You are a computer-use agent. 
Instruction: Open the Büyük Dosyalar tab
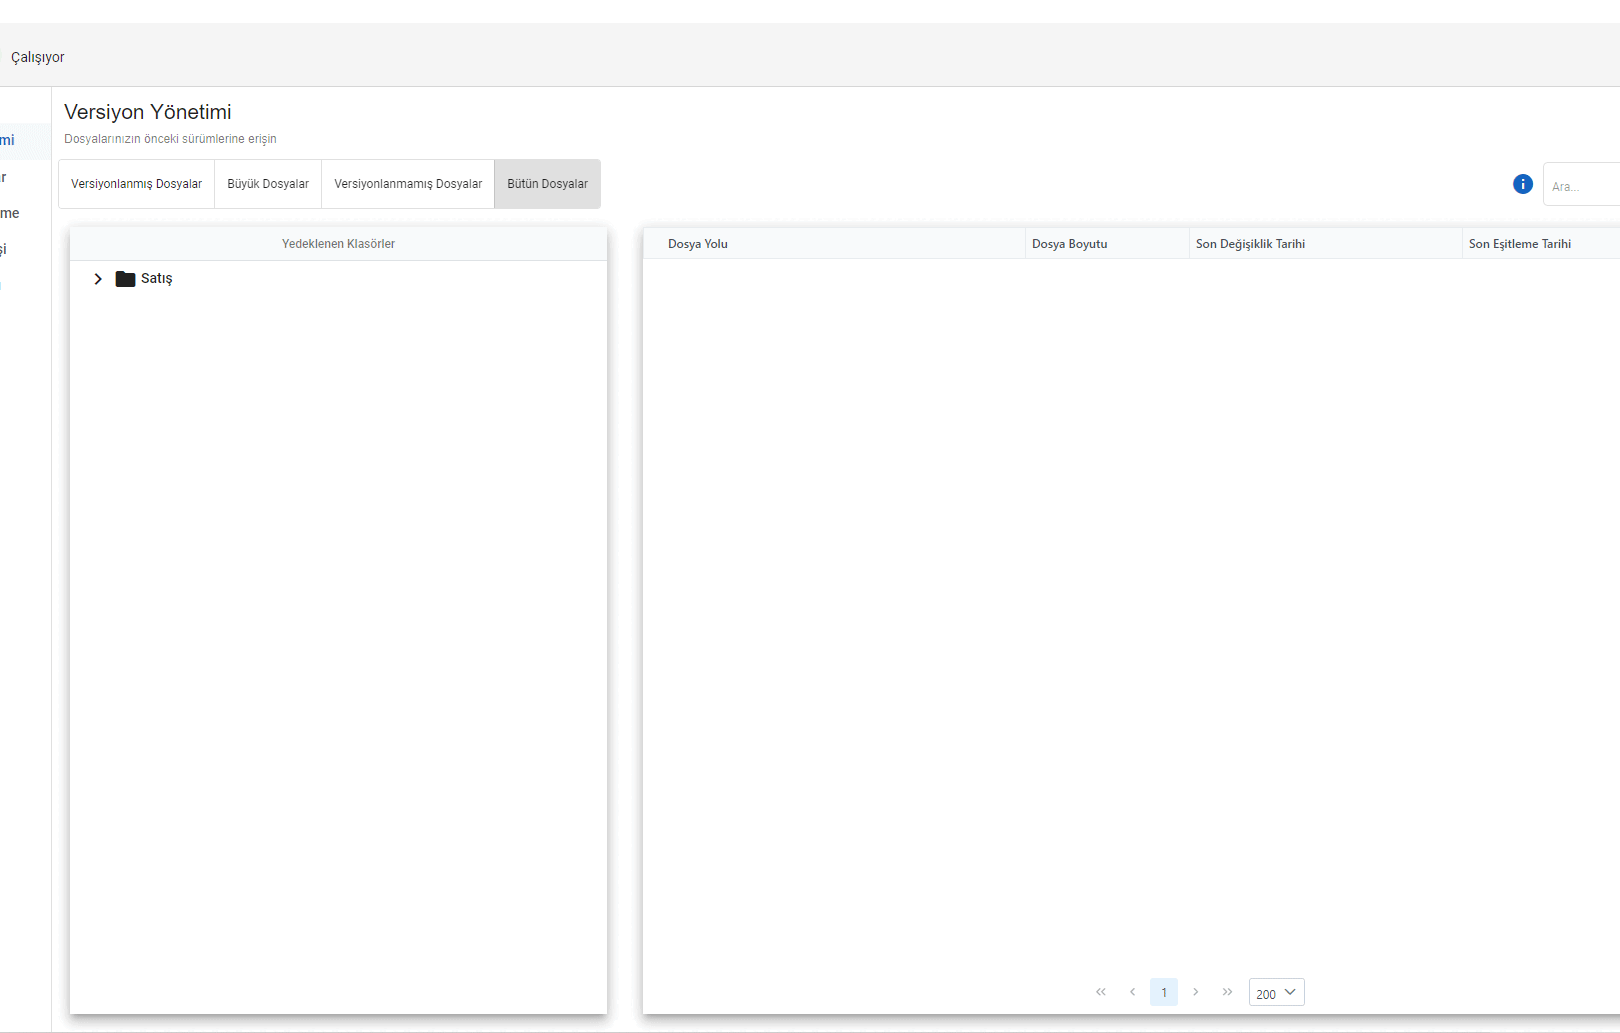click(x=268, y=184)
